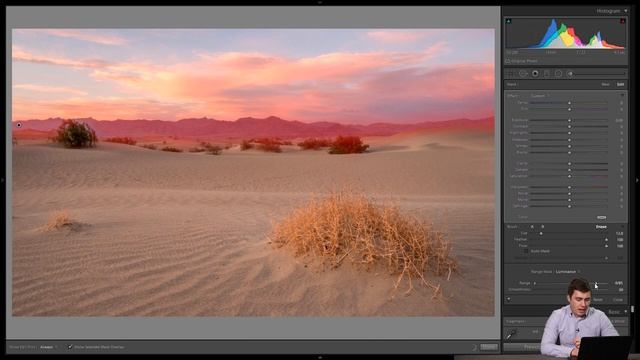
Task: Open the Range Mask Luminance dropdown
Action: (568, 272)
